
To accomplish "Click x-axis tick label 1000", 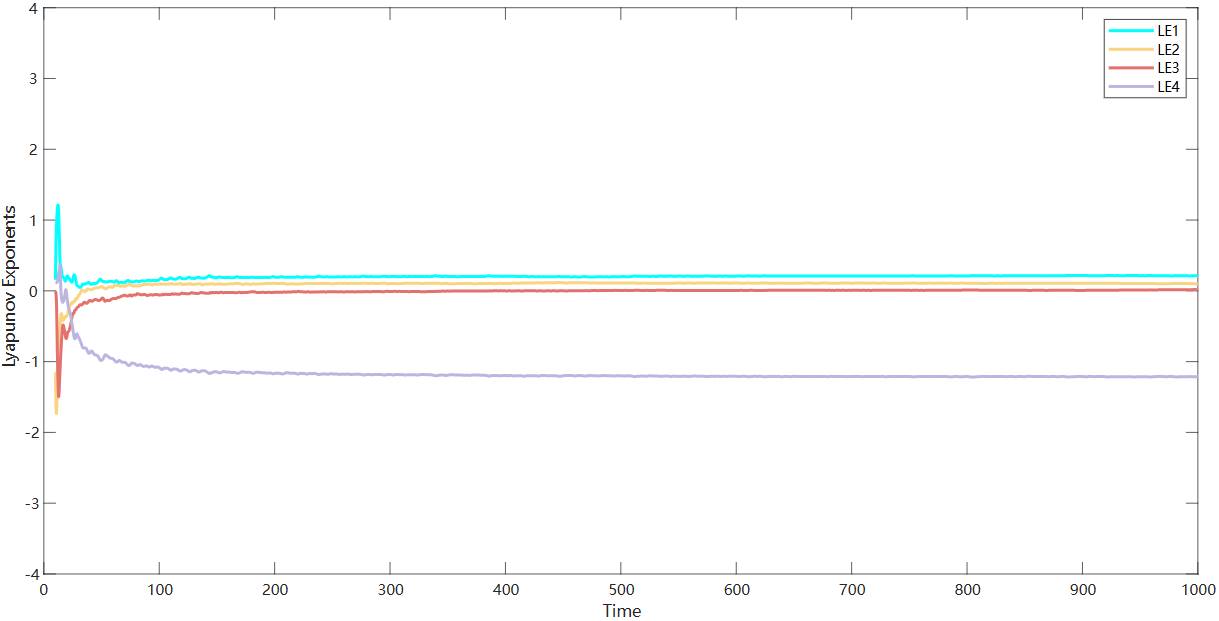I will pyautogui.click(x=1197, y=590).
